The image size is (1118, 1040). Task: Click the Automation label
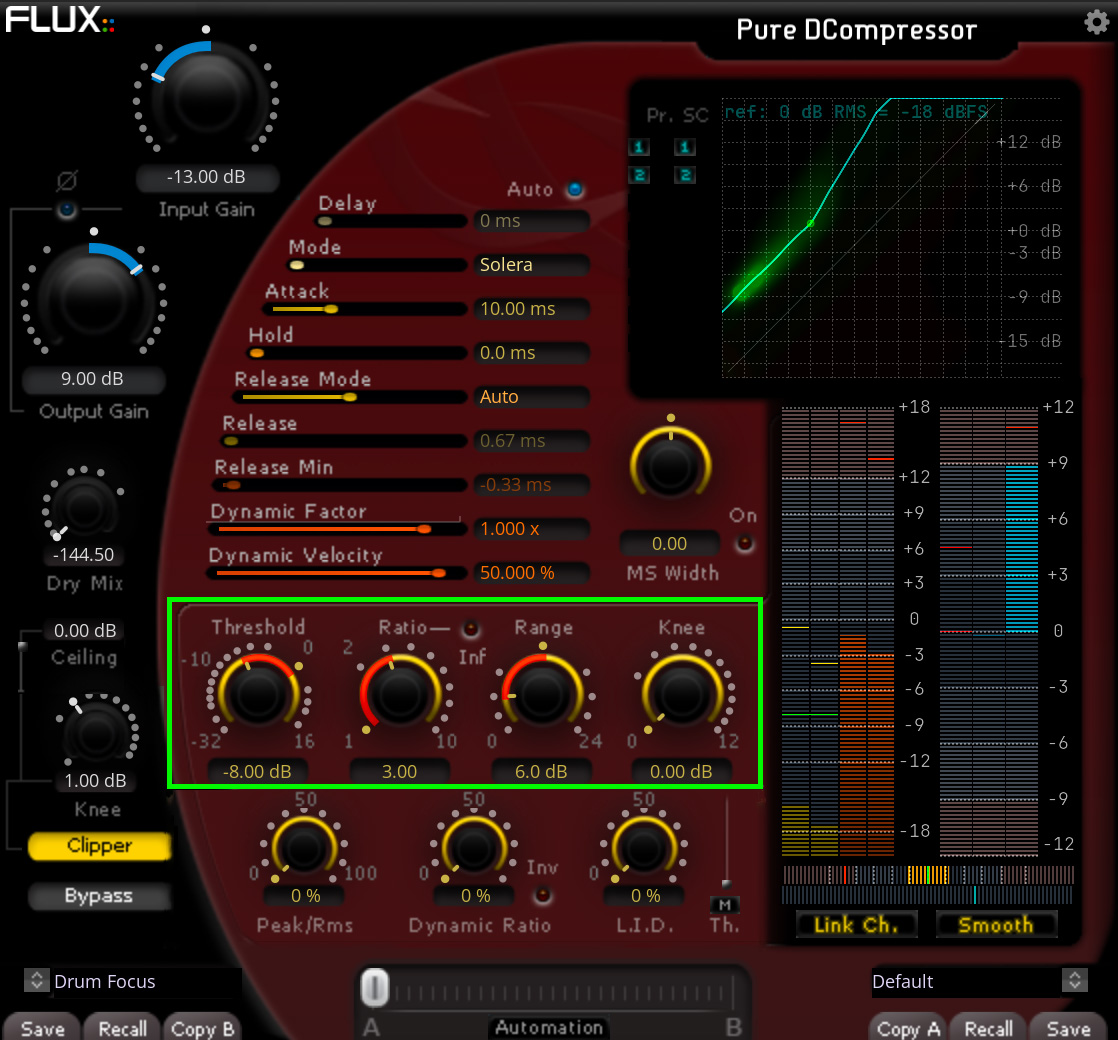point(549,1027)
